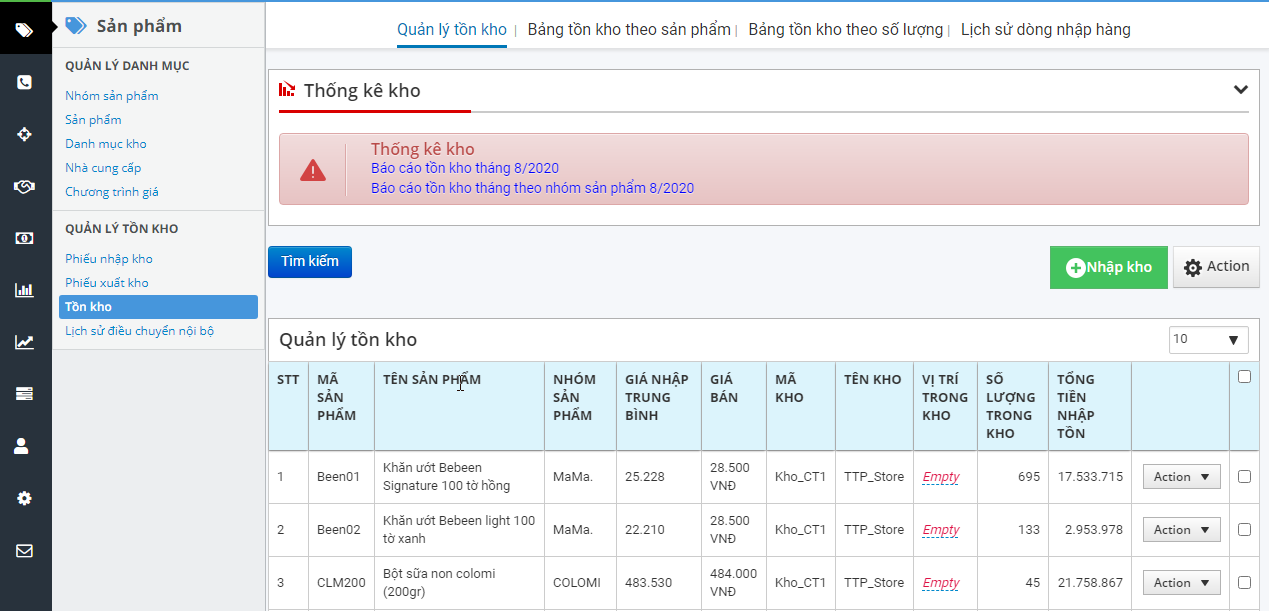Select the highlighted Tồn kho menu item

coord(159,307)
